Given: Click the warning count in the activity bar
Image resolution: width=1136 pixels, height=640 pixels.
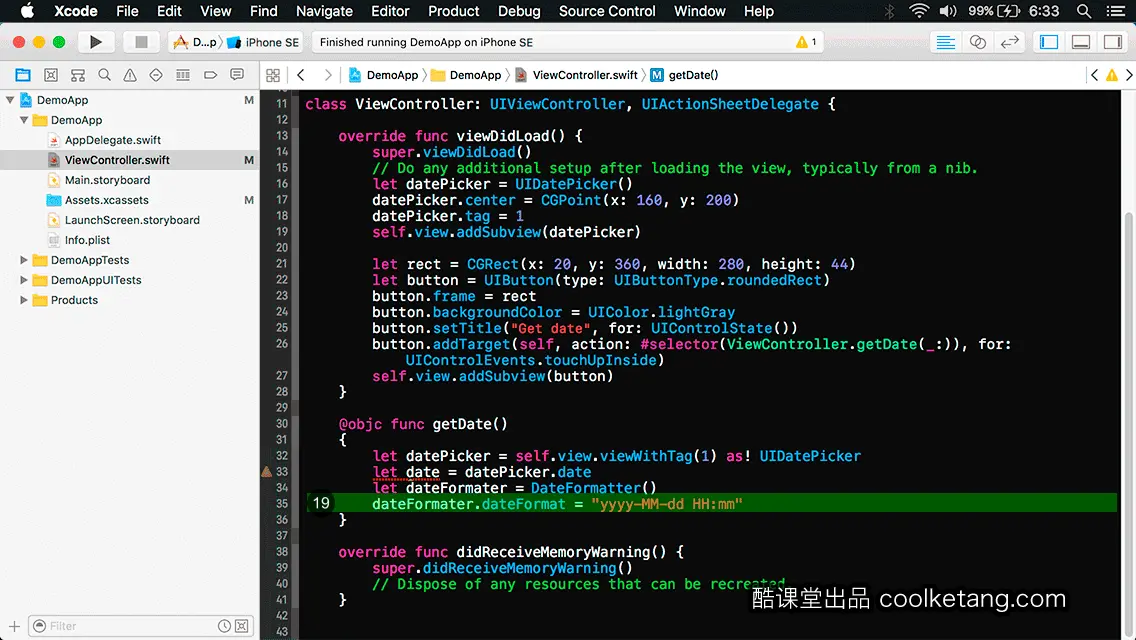Looking at the screenshot, I should point(806,42).
